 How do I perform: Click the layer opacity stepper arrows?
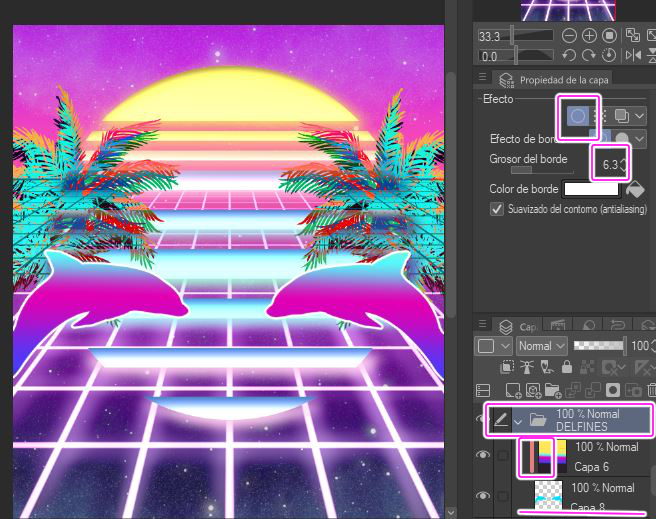(652, 346)
